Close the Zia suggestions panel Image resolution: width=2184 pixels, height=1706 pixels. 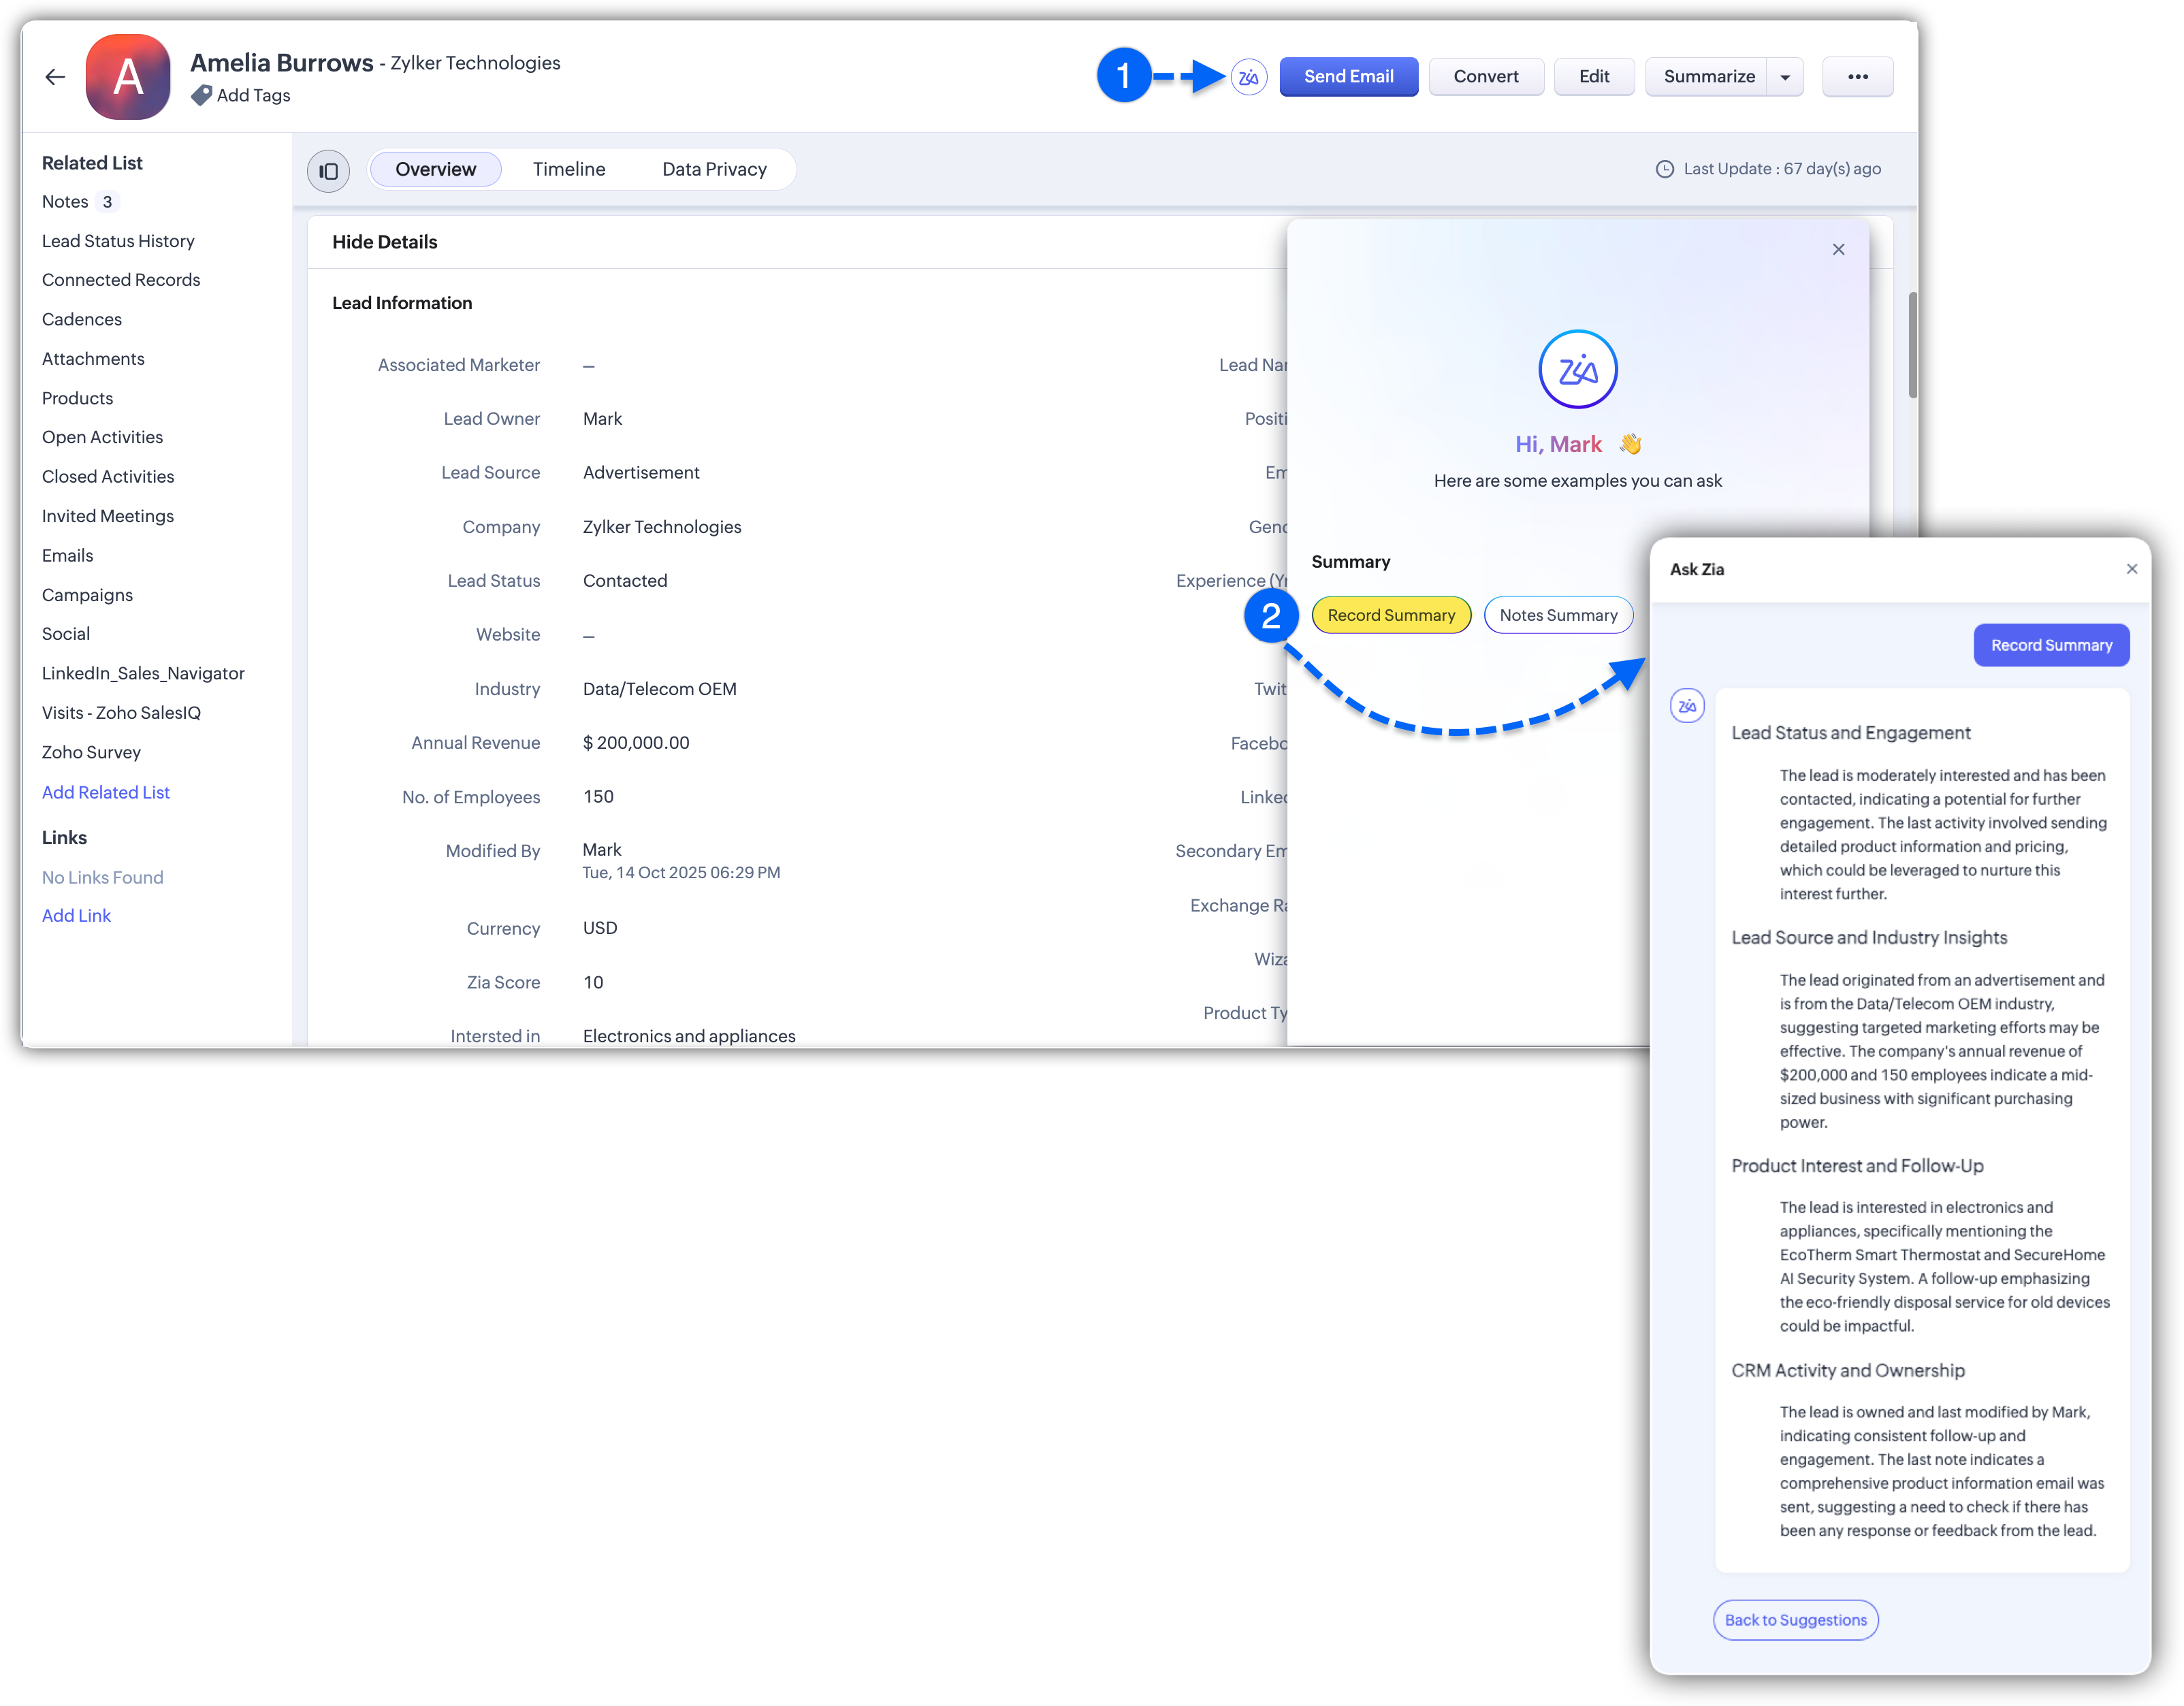(1838, 249)
